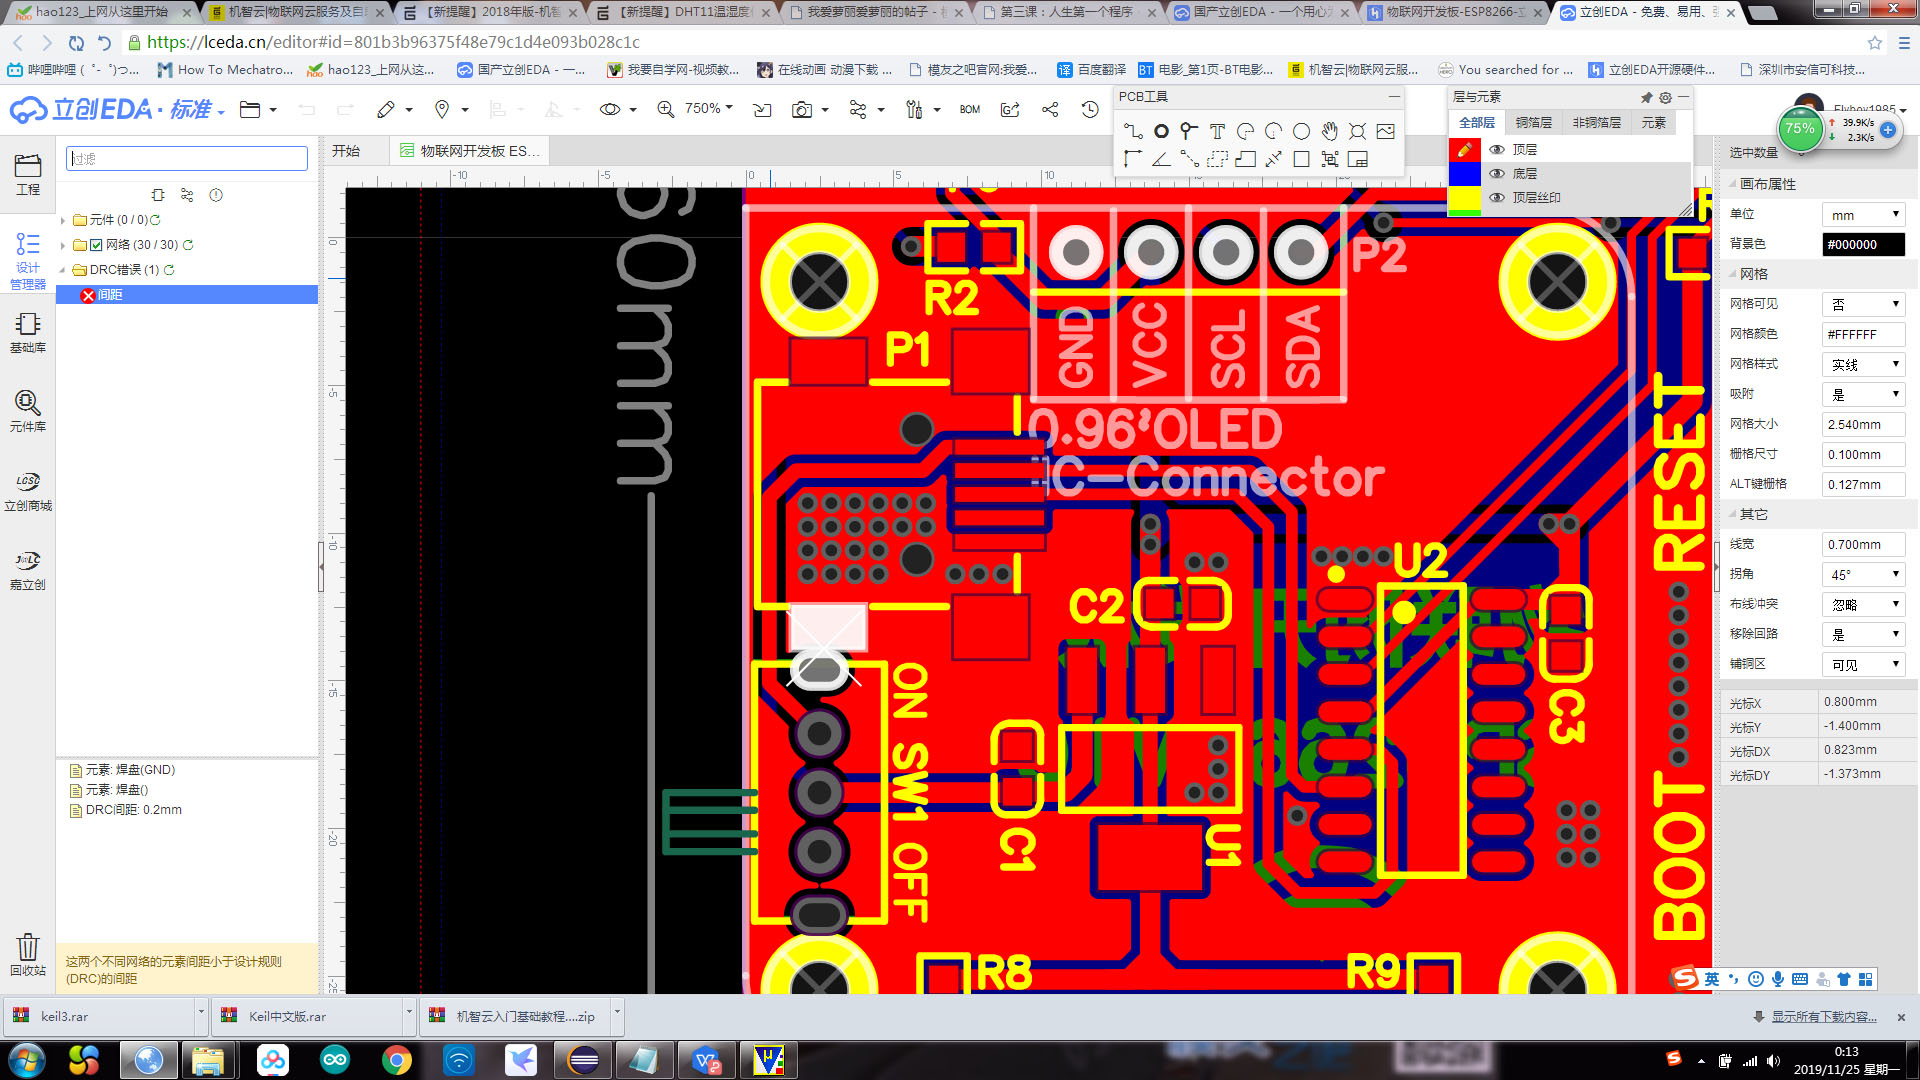Open layer panel settings gear
Image resolution: width=1920 pixels, height=1080 pixels.
point(1665,97)
